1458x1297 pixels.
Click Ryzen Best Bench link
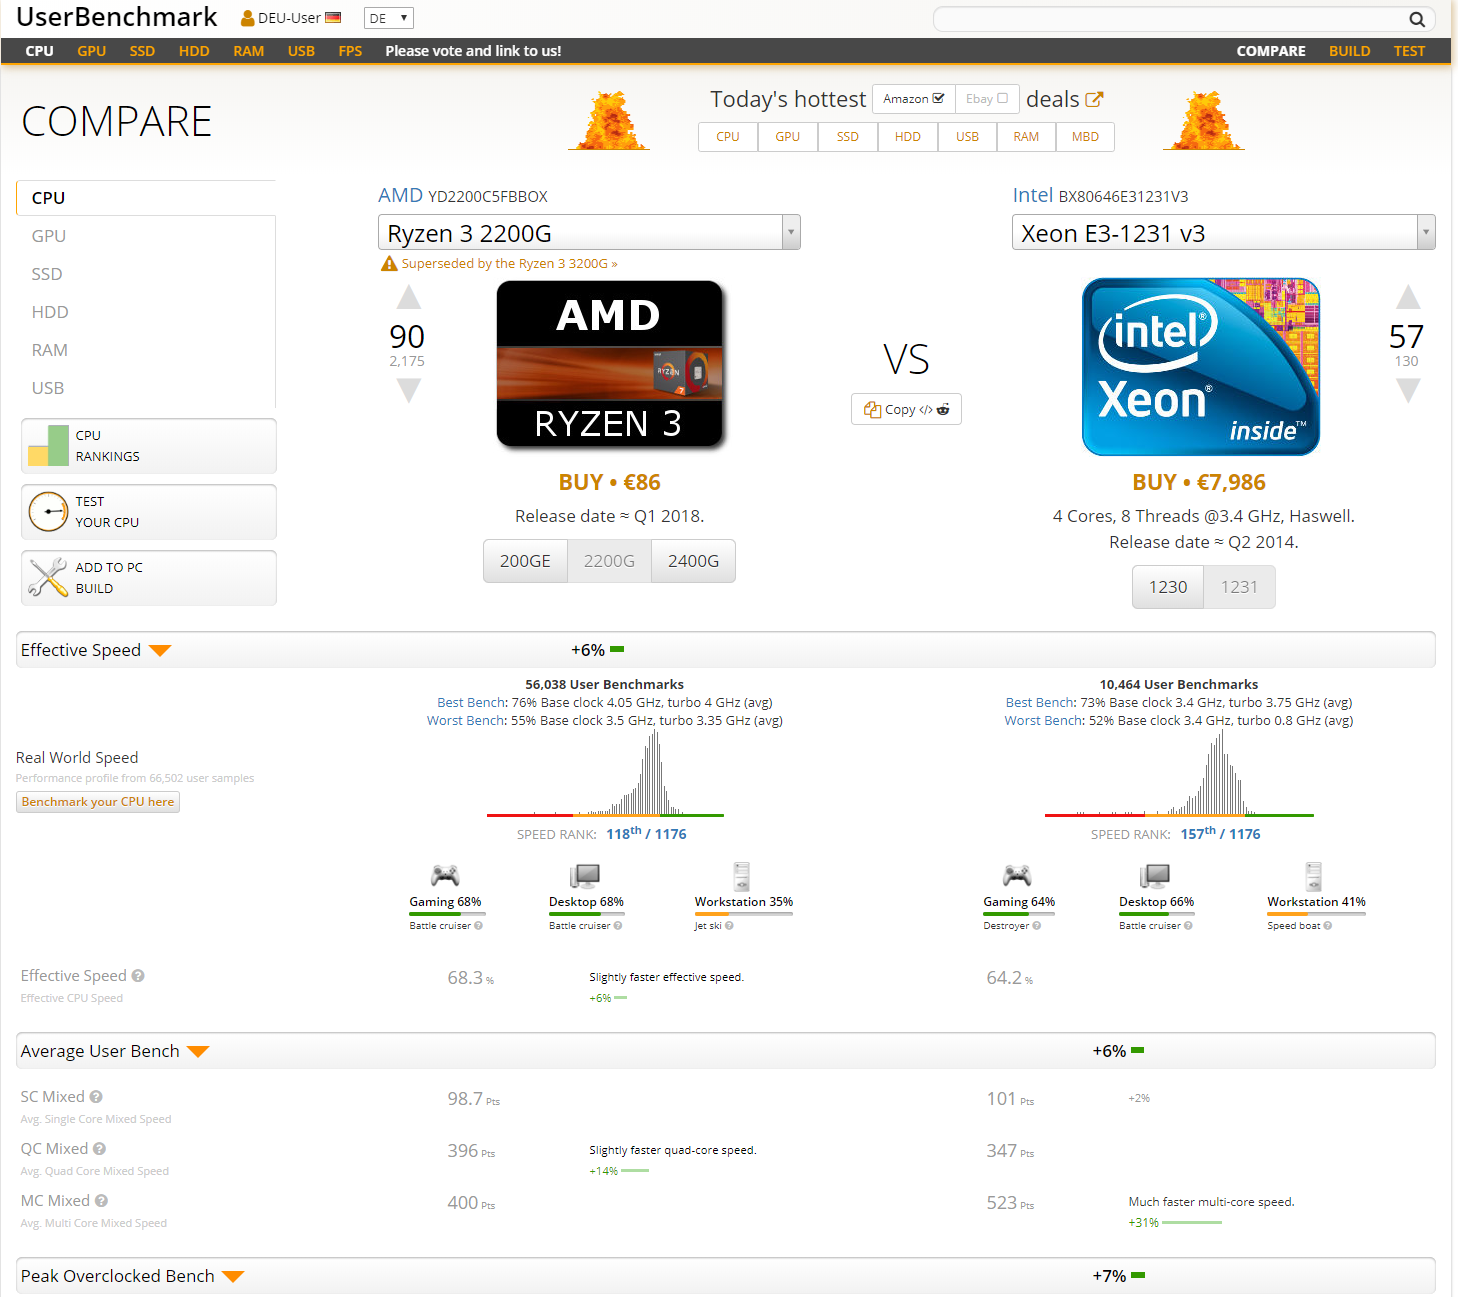point(472,703)
